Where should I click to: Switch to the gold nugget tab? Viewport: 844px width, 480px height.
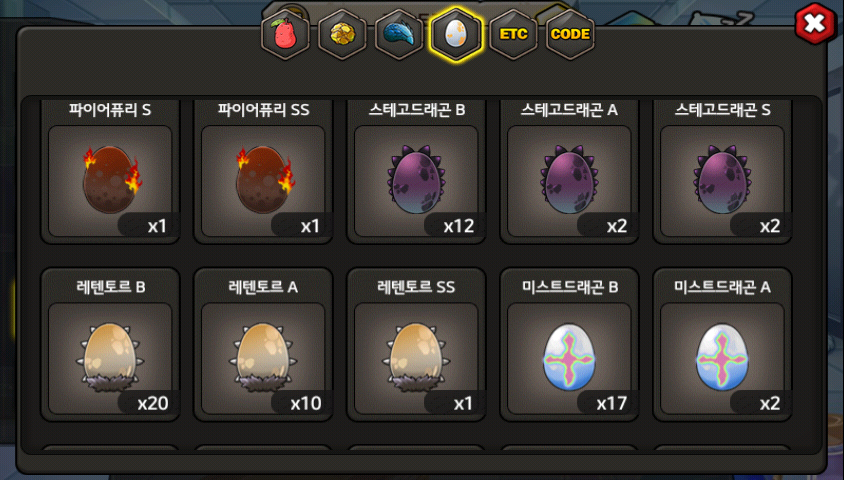tap(342, 34)
